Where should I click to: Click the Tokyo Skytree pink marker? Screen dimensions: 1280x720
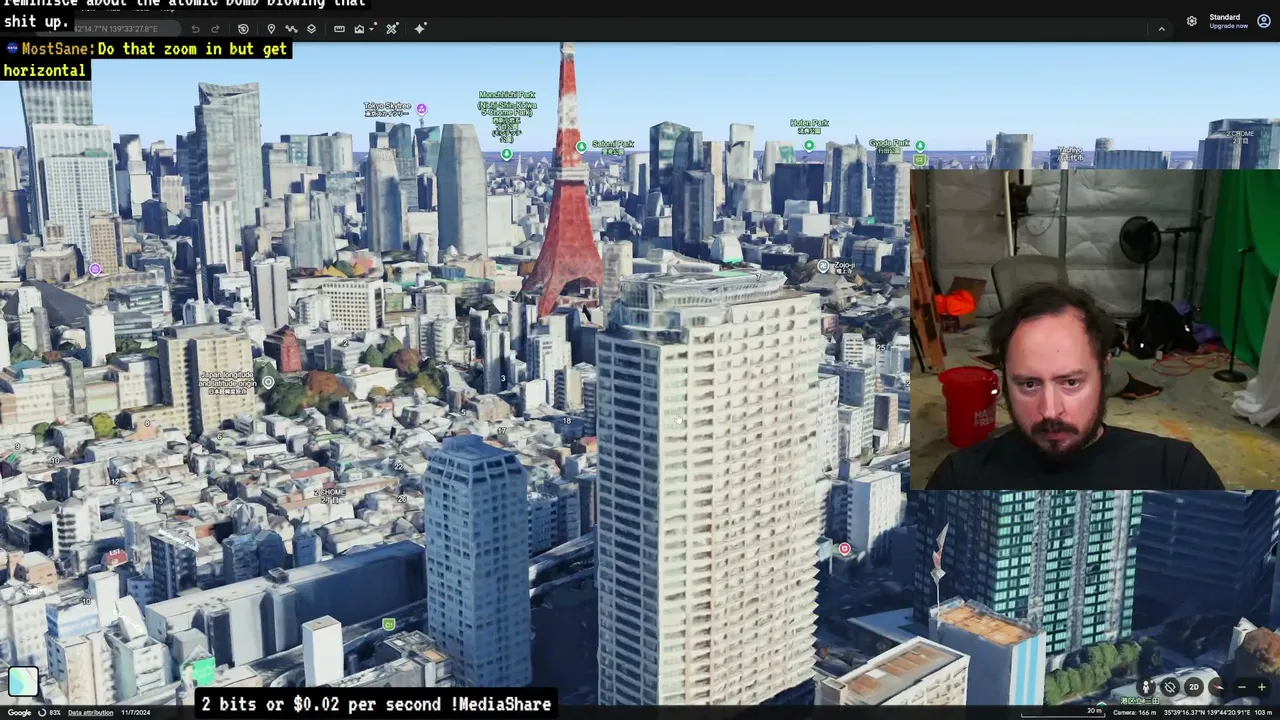click(x=421, y=109)
